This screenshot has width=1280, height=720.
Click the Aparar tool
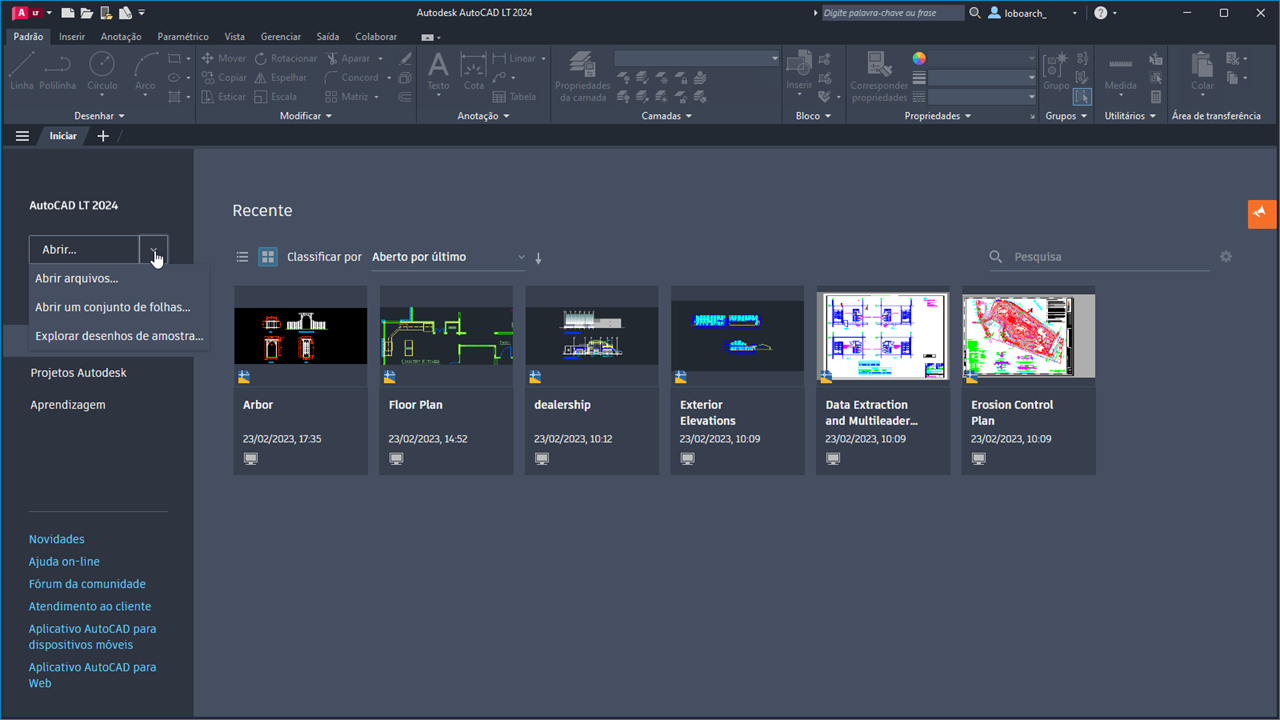tap(348, 58)
